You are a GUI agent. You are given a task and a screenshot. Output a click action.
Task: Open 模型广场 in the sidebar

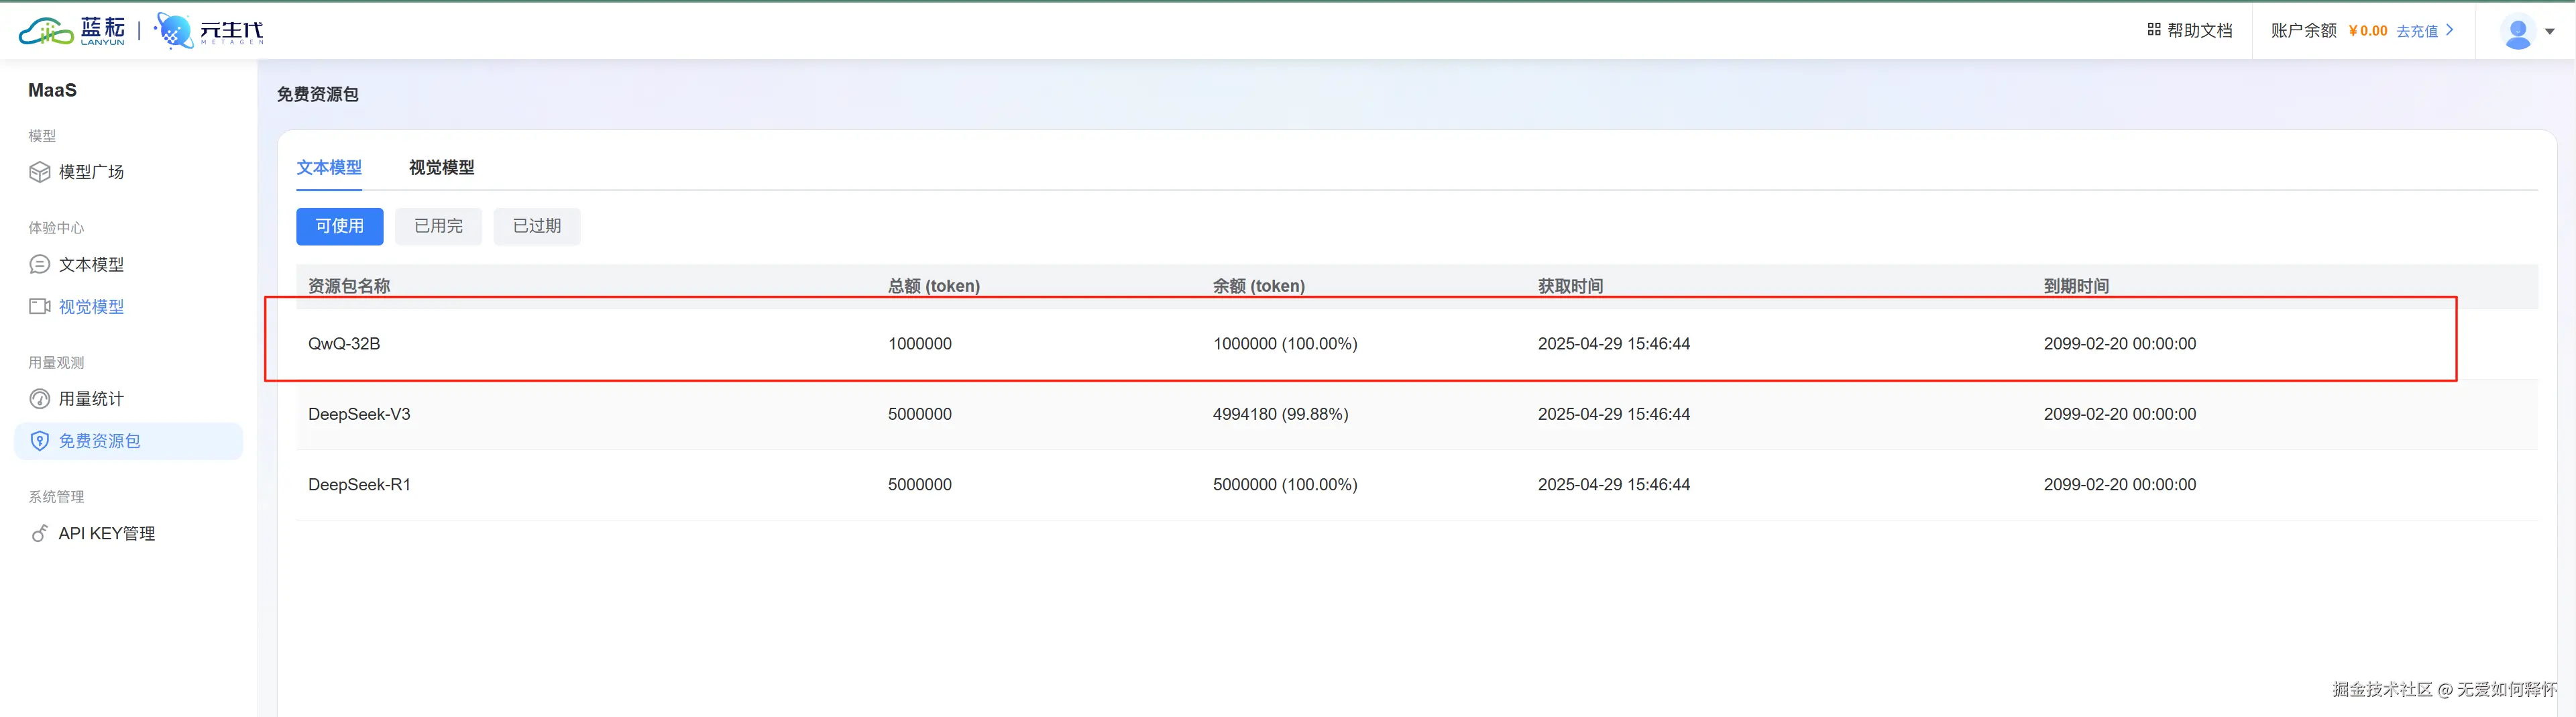pyautogui.click(x=91, y=172)
